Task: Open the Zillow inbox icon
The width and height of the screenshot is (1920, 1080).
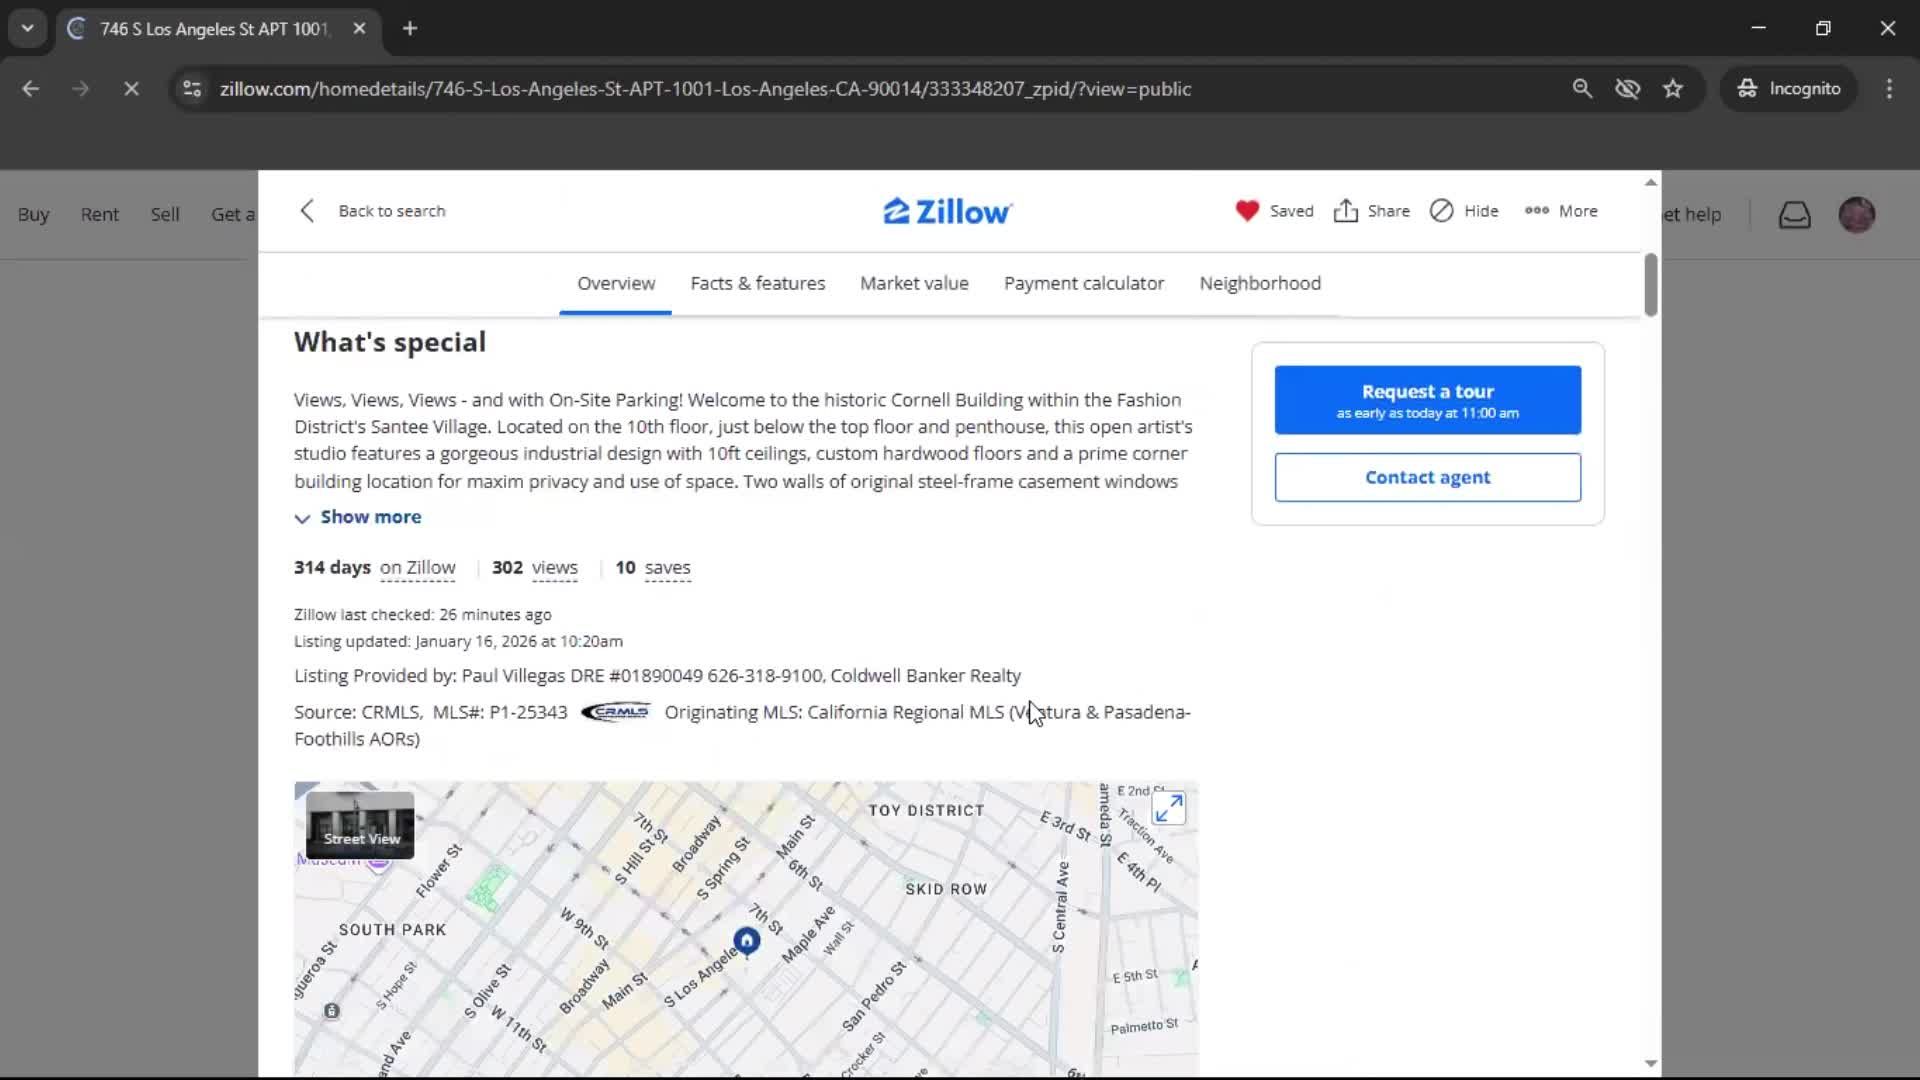Action: point(1795,214)
